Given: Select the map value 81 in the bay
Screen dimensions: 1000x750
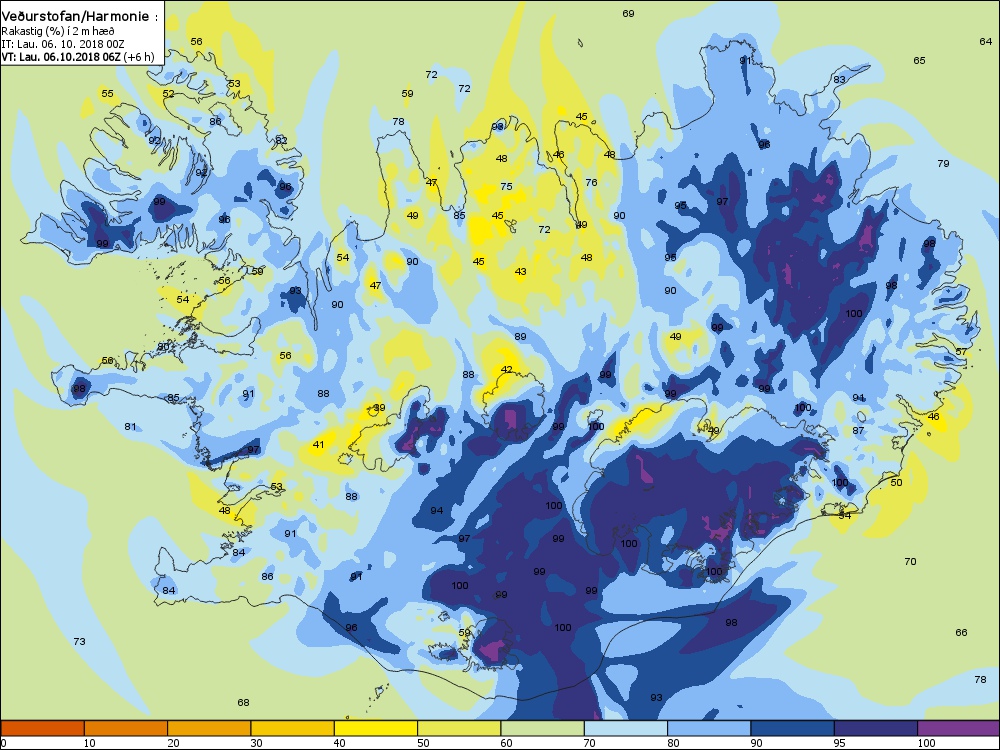Looking at the screenshot, I should coord(130,427).
